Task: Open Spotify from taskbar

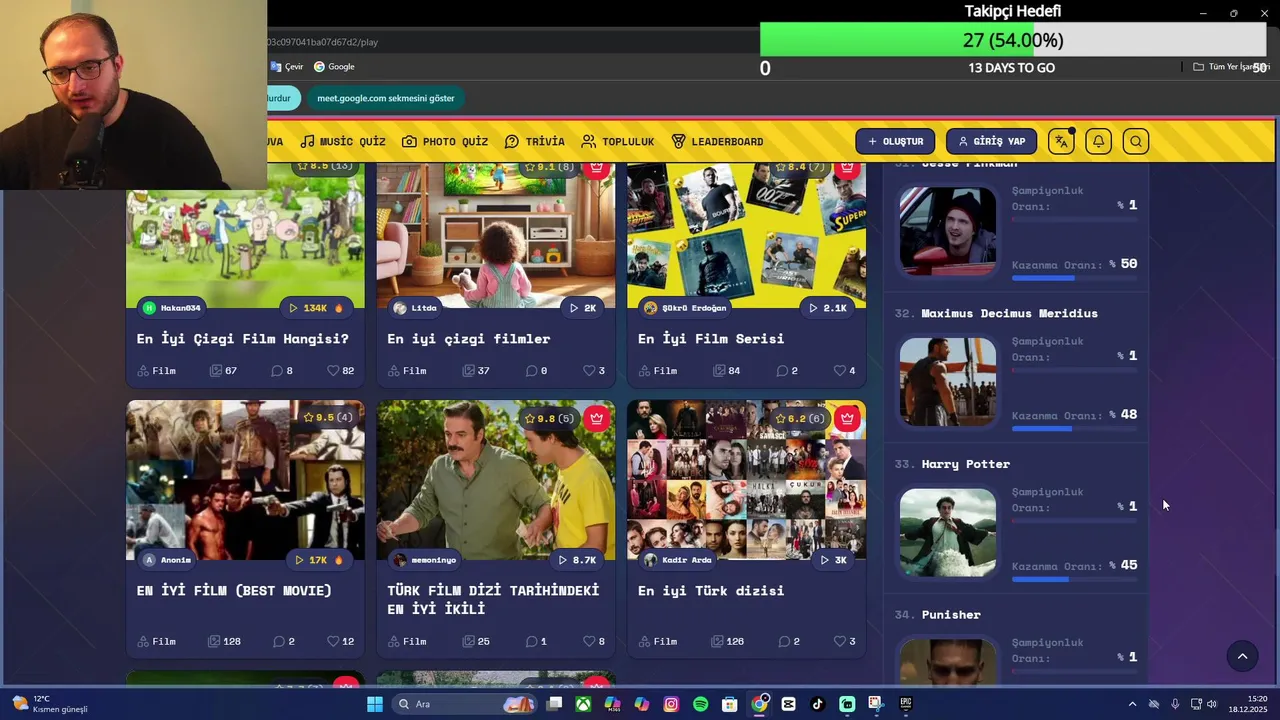Action: click(700, 704)
